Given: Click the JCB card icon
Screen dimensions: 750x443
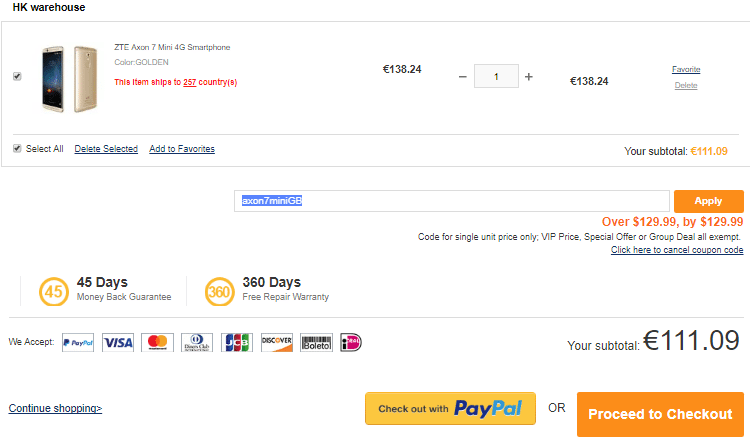Looking at the screenshot, I should [237, 343].
